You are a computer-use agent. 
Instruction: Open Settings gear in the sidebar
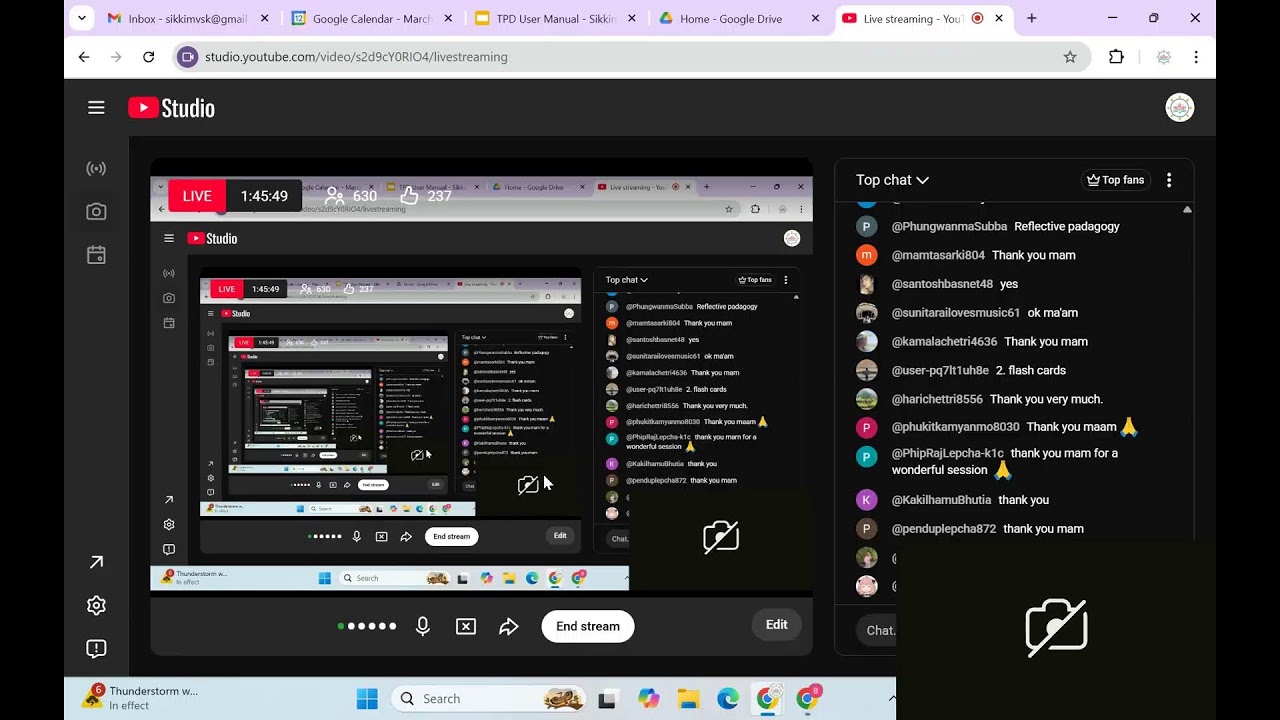tap(96, 606)
